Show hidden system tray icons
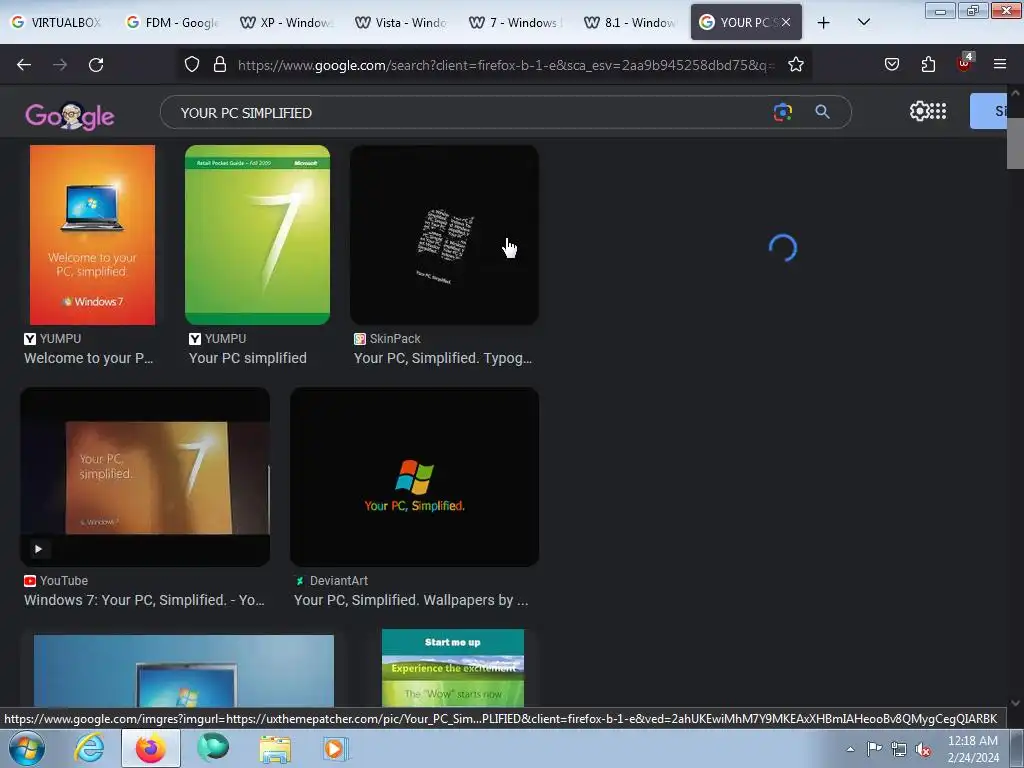This screenshot has width=1024, height=768. click(x=850, y=749)
